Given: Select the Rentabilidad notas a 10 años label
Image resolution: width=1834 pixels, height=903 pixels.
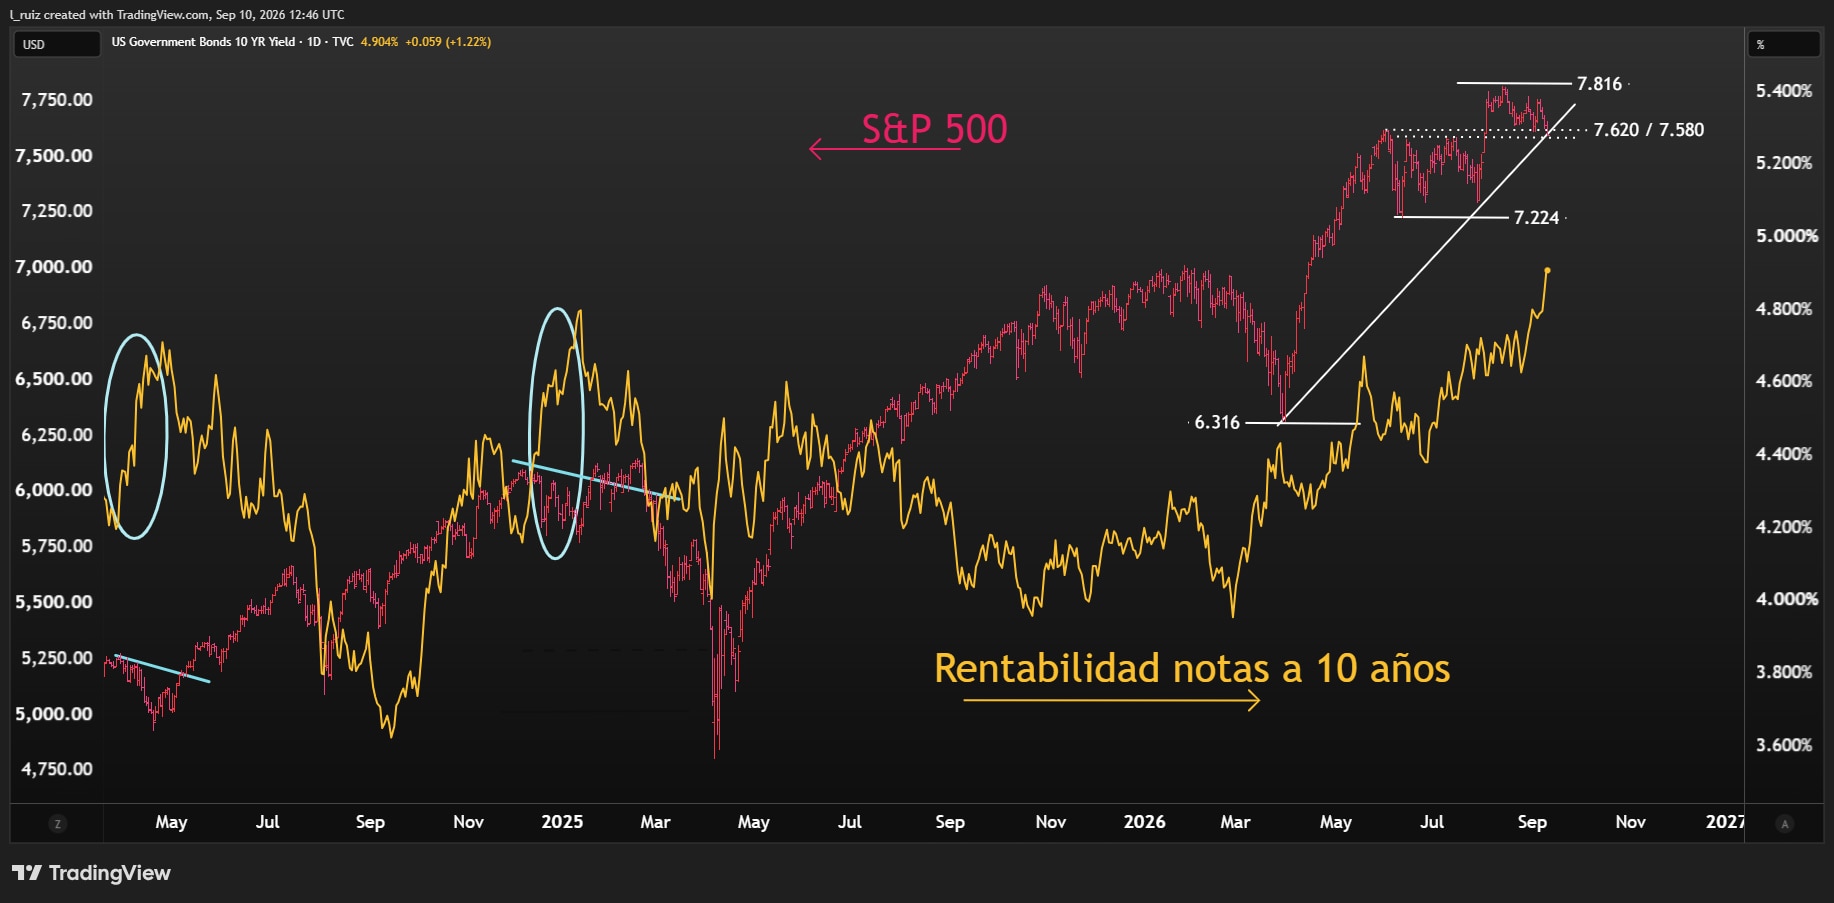Looking at the screenshot, I should 1192,668.
